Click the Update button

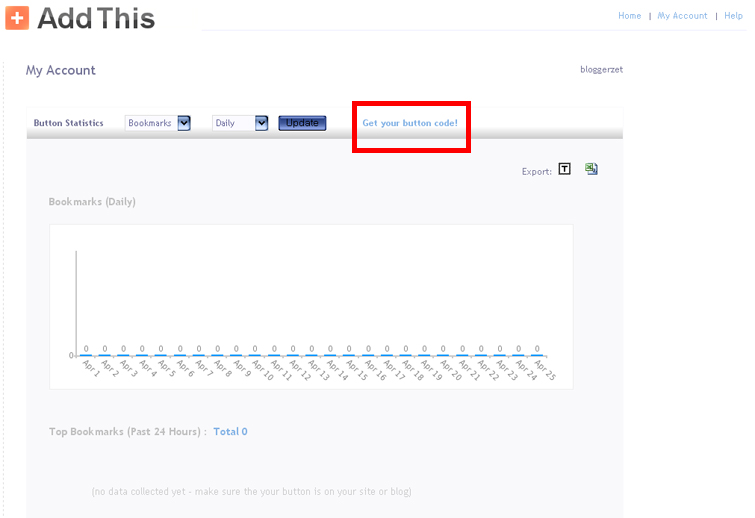[x=302, y=123]
